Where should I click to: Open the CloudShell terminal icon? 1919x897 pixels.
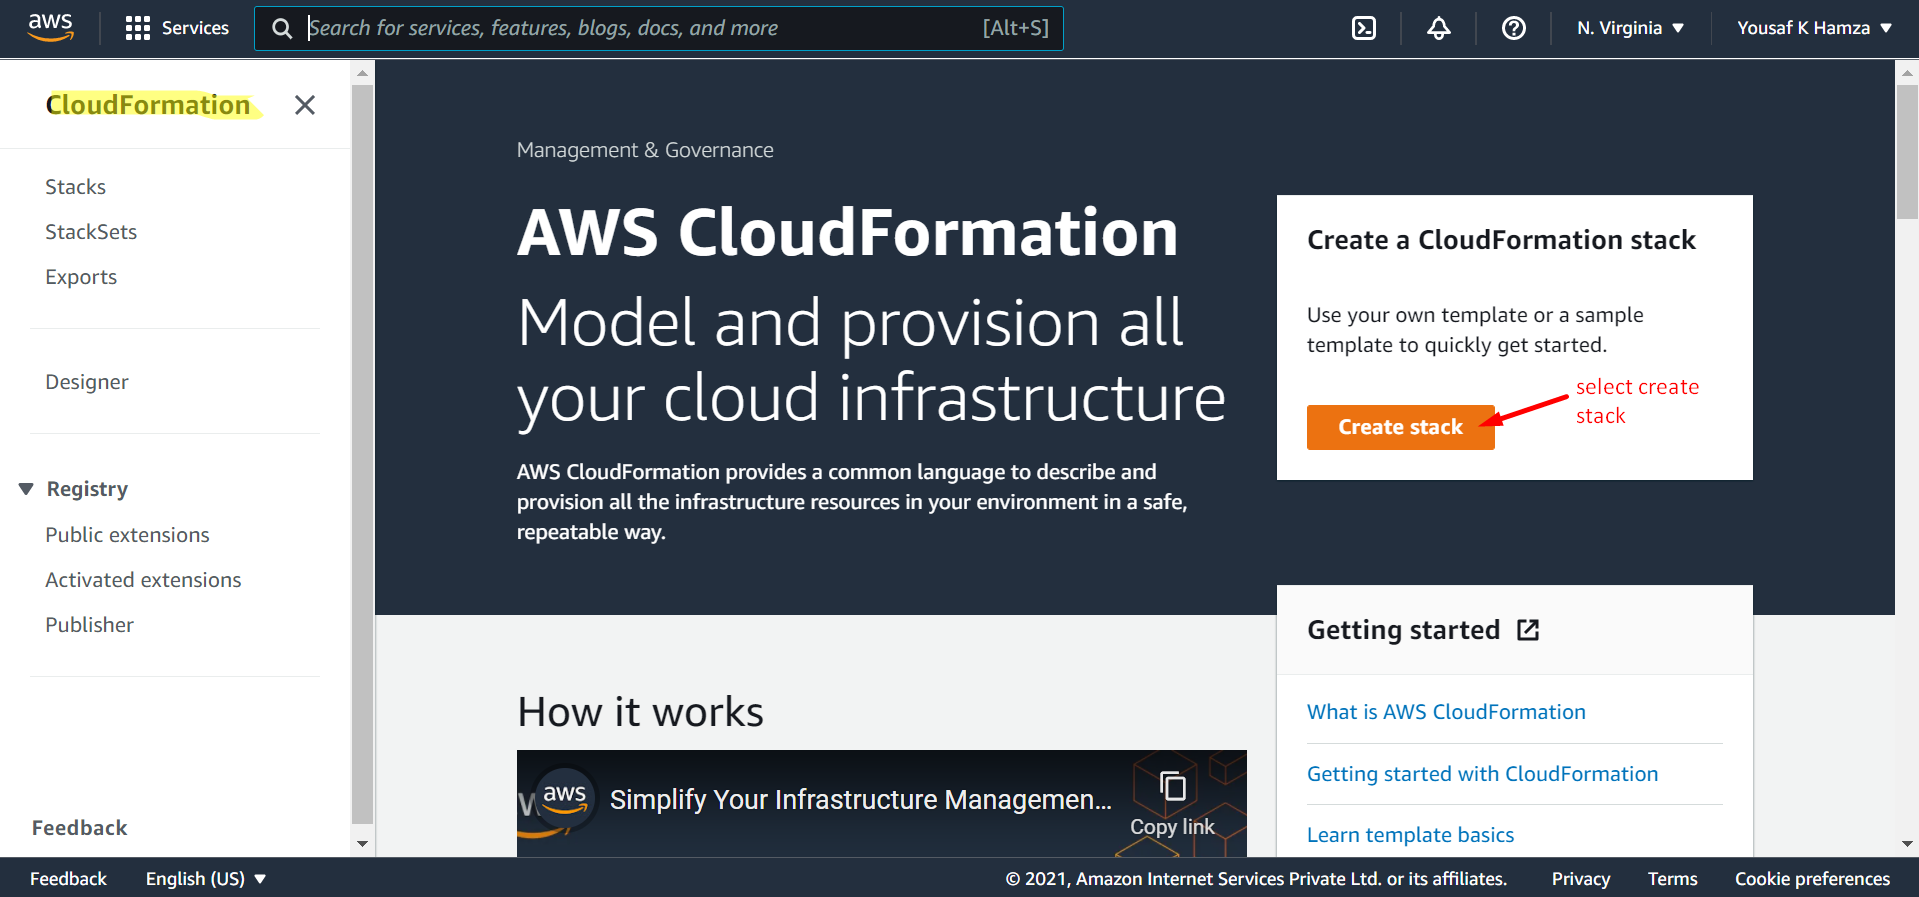point(1364,28)
